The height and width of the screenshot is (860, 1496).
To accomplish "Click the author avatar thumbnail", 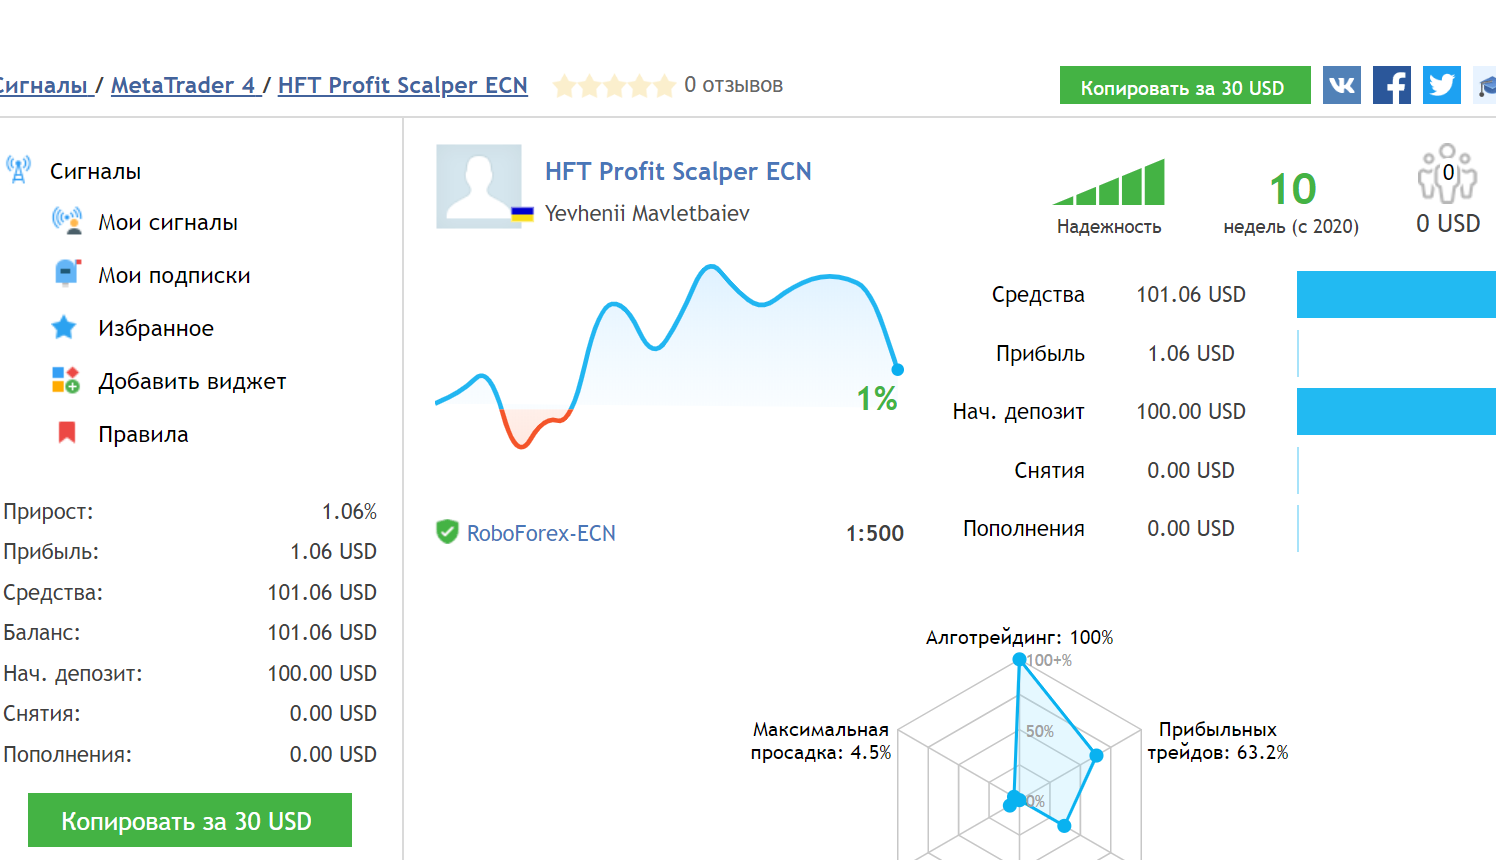I will tap(479, 186).
